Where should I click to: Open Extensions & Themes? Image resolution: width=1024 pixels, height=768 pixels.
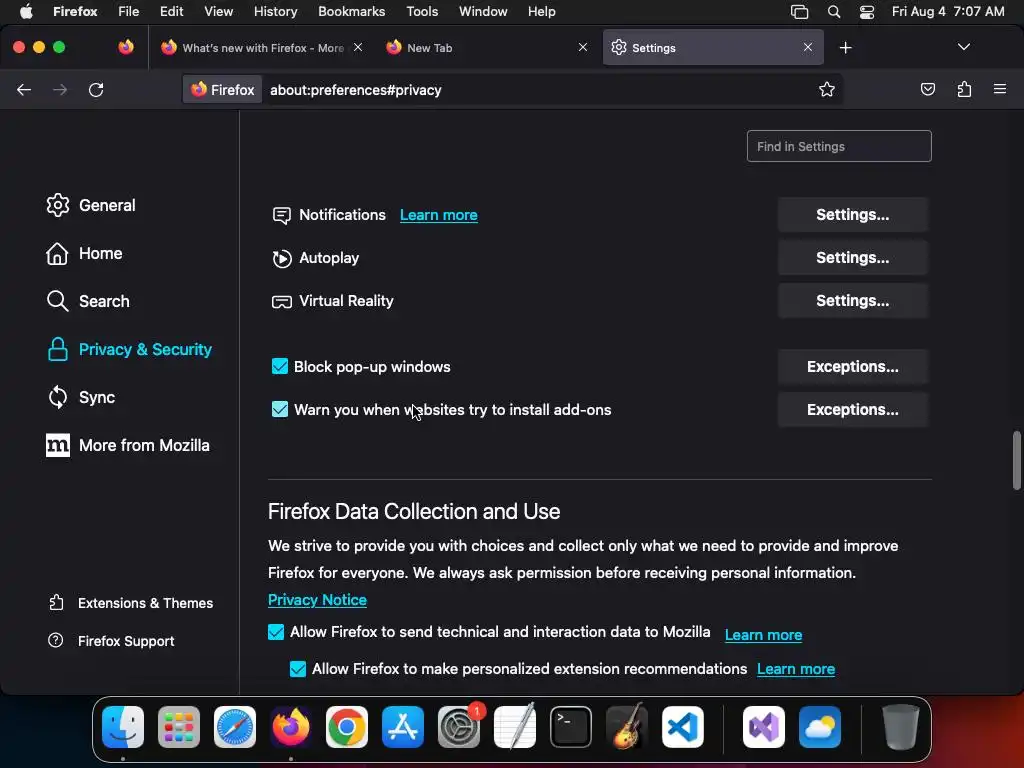point(131,603)
